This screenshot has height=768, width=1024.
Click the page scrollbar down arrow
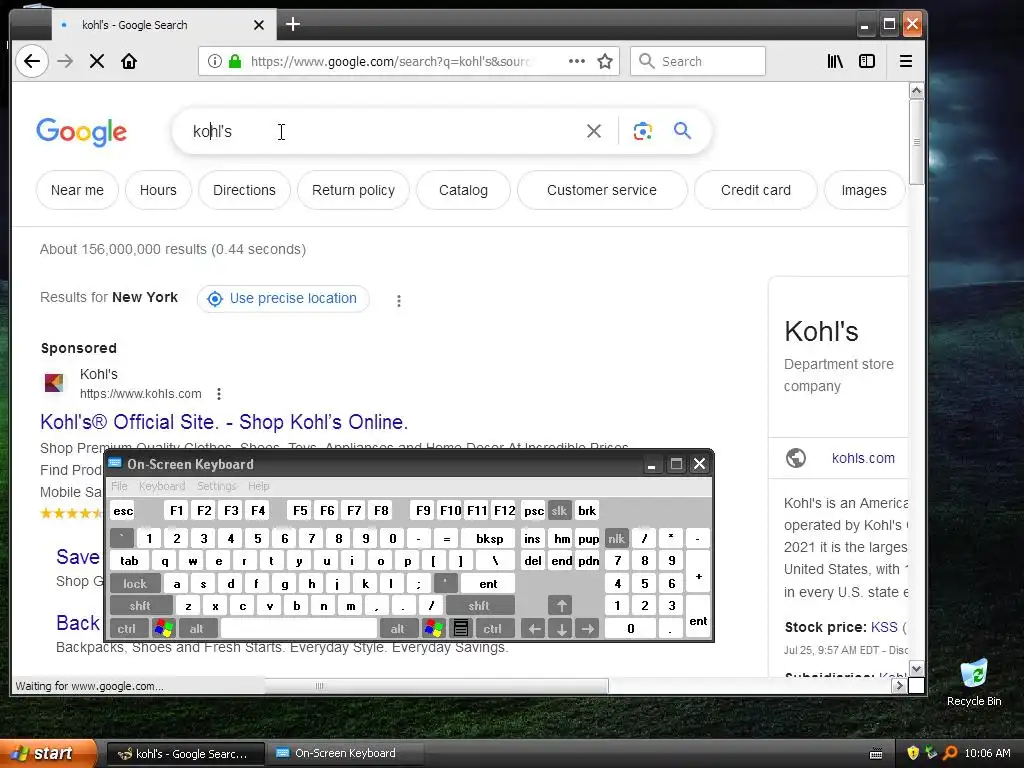click(x=917, y=669)
